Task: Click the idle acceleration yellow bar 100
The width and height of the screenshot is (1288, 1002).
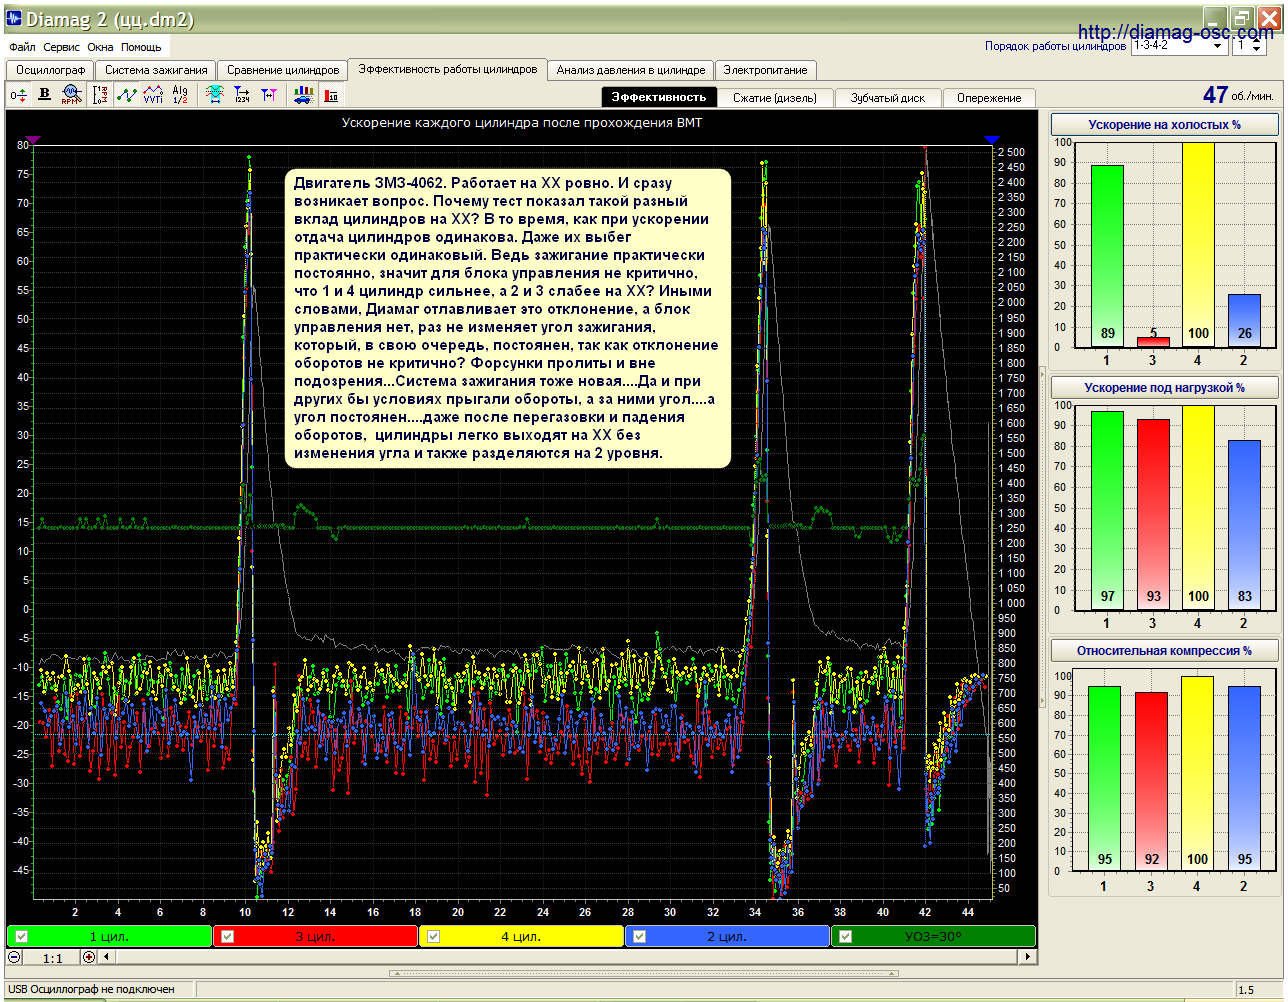Action: coord(1198,245)
